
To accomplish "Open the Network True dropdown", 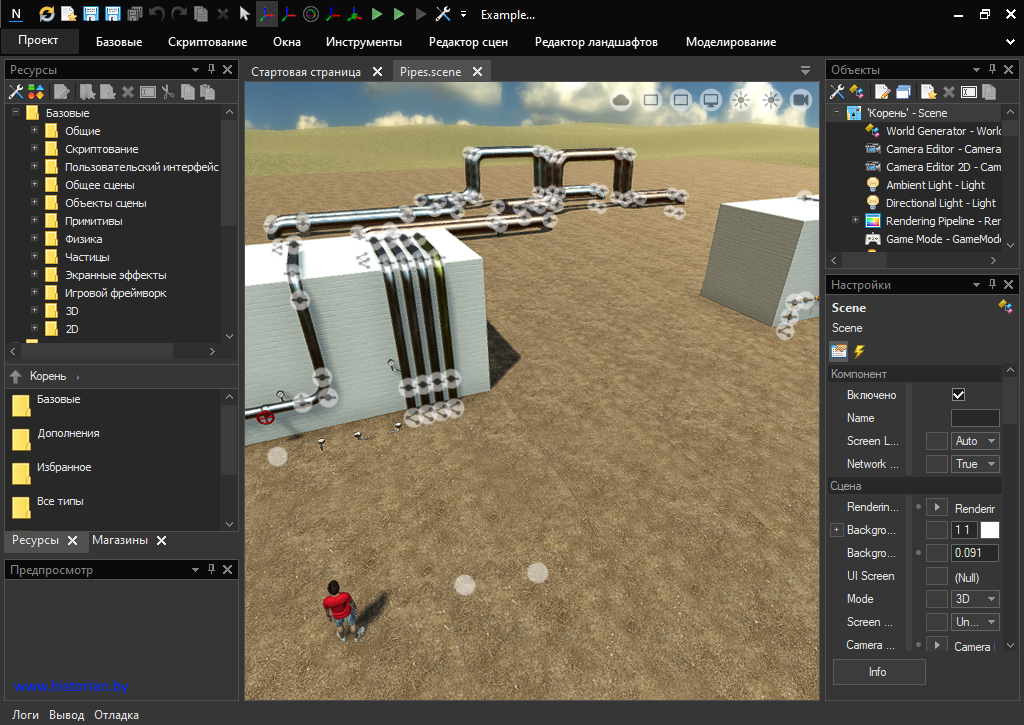I will (x=976, y=464).
